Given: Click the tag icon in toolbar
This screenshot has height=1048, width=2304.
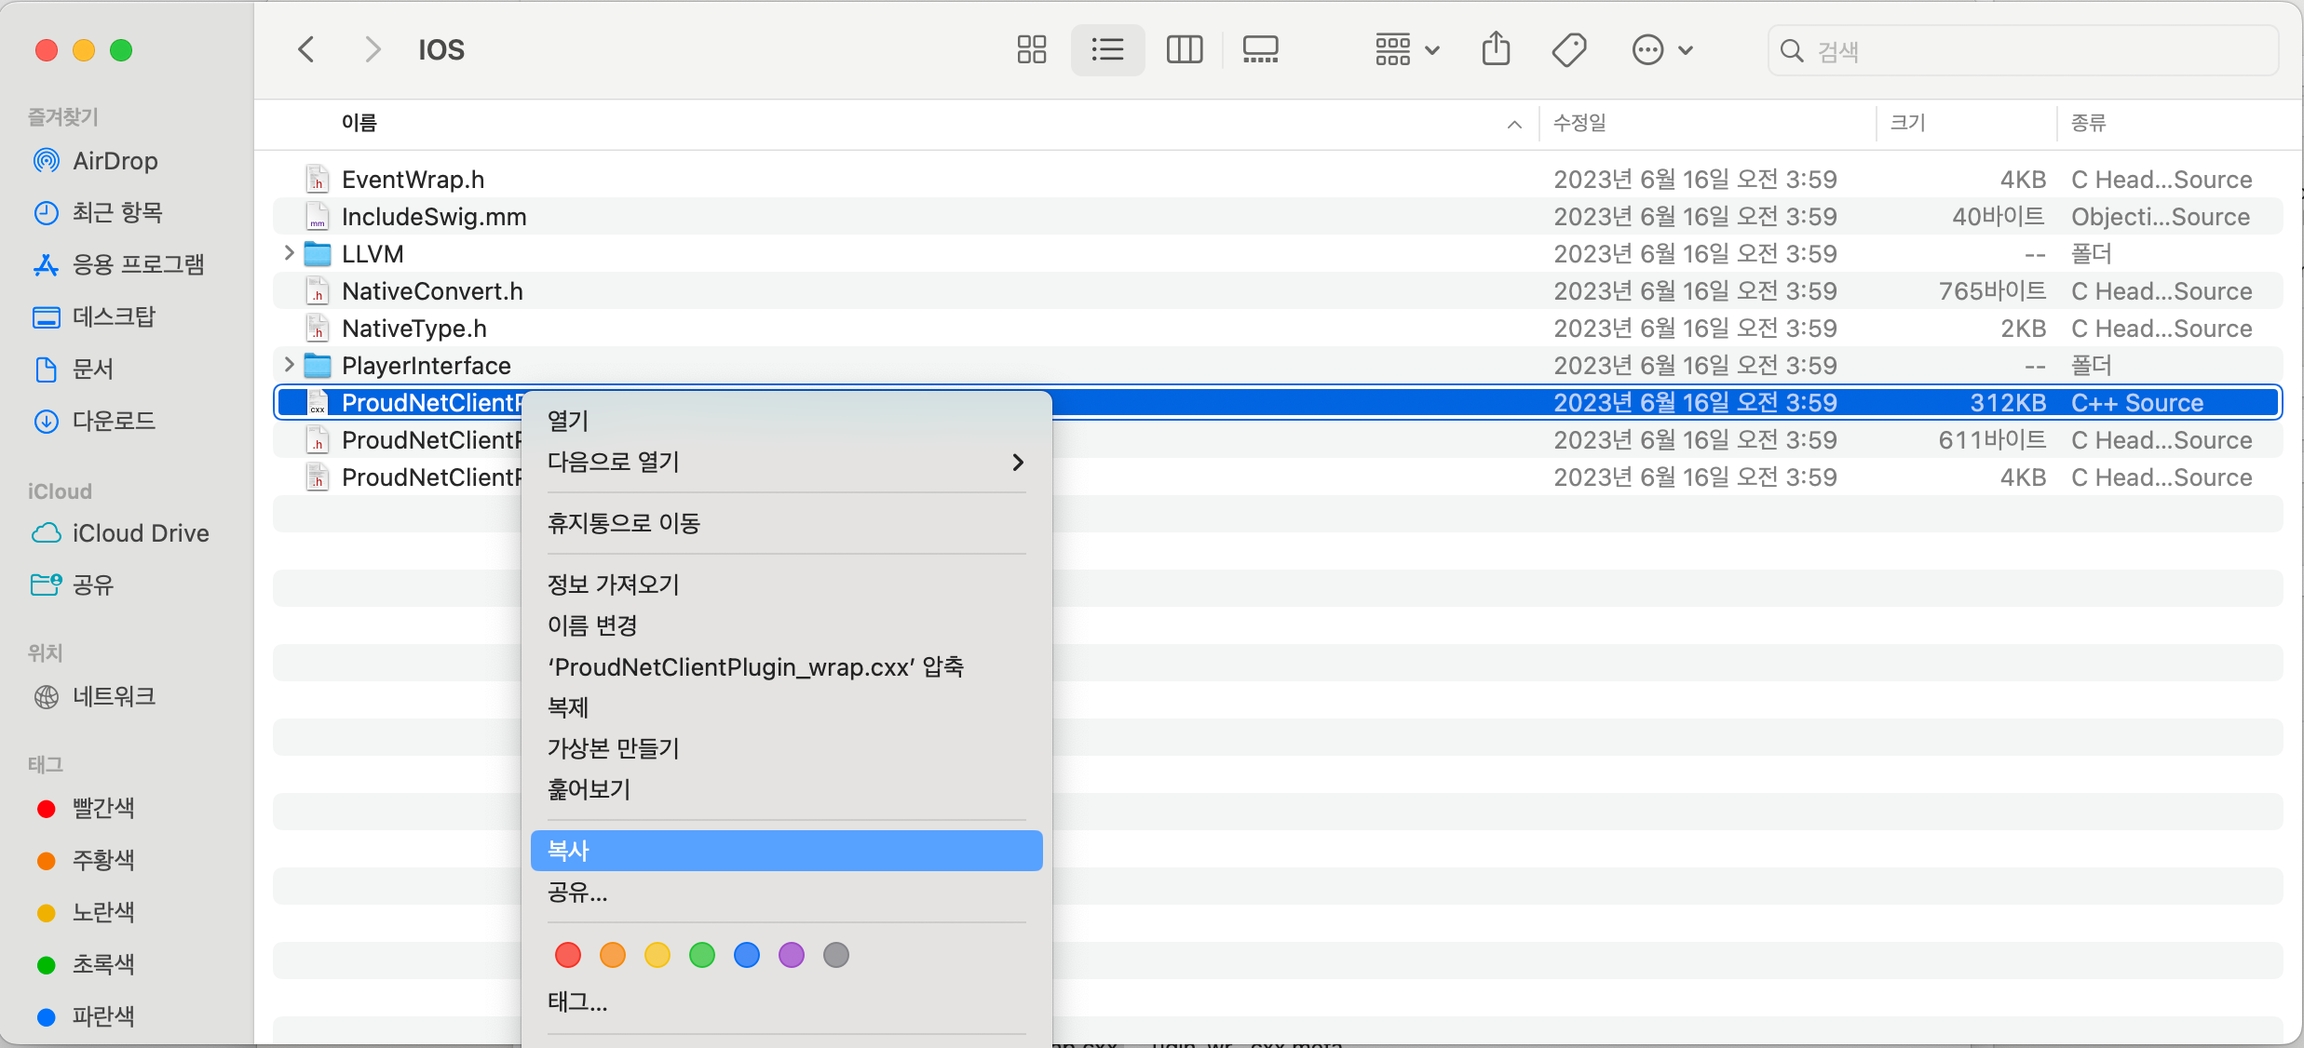Looking at the screenshot, I should point(1569,50).
